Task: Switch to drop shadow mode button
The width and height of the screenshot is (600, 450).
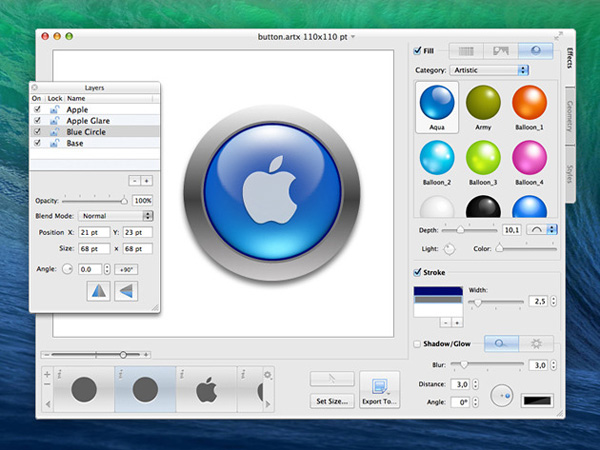Action: (x=501, y=344)
